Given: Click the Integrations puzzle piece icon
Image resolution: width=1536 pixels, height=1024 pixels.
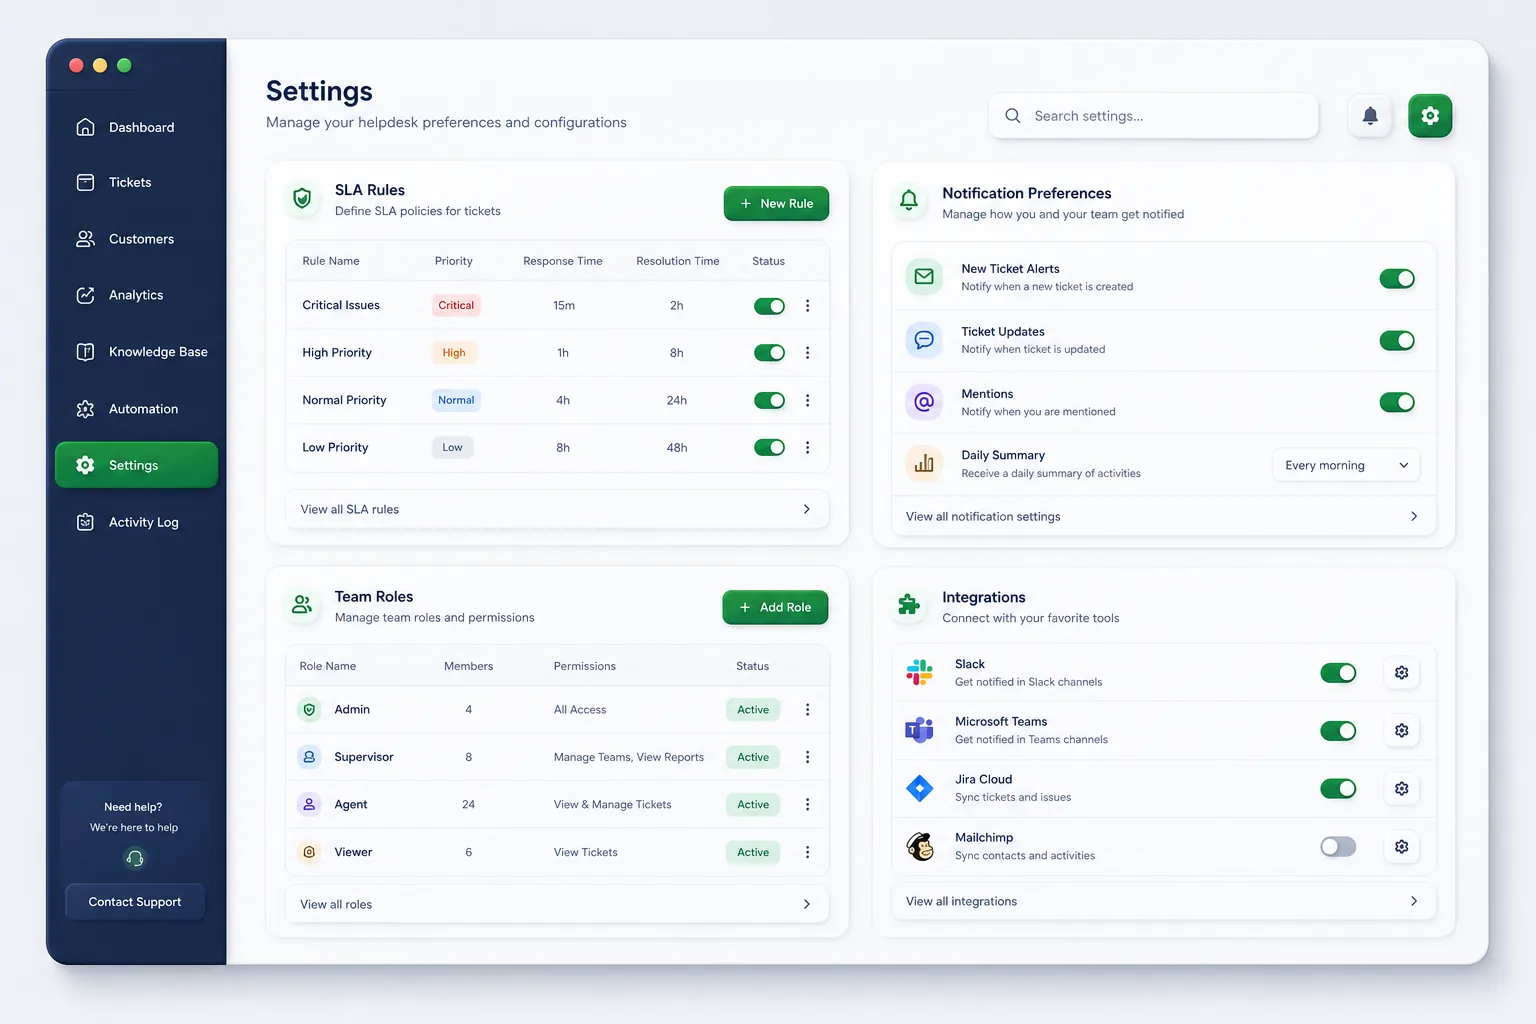Looking at the screenshot, I should point(908,604).
